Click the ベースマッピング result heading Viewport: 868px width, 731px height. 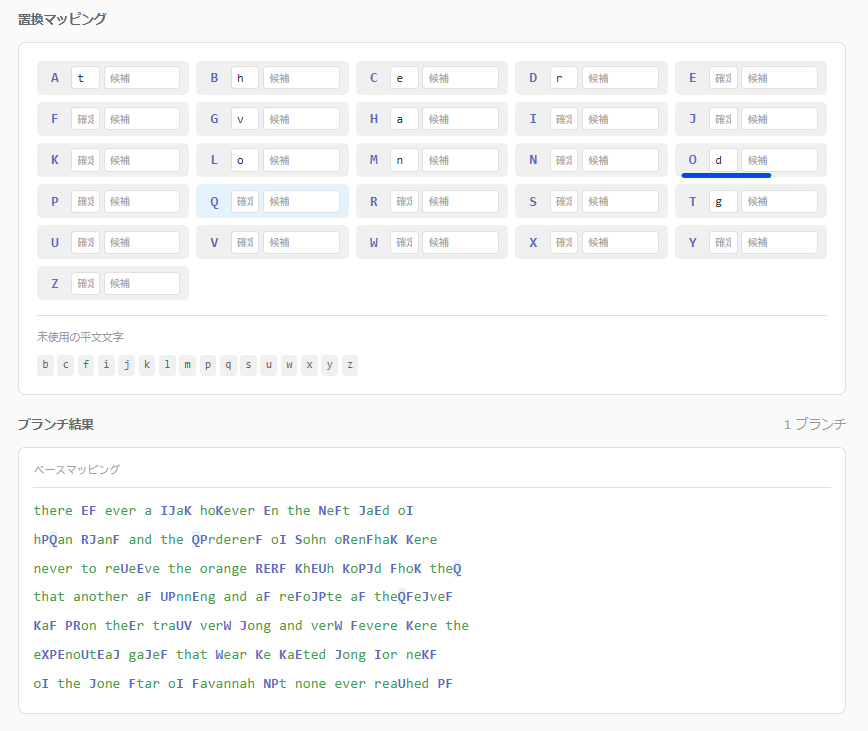(x=77, y=469)
